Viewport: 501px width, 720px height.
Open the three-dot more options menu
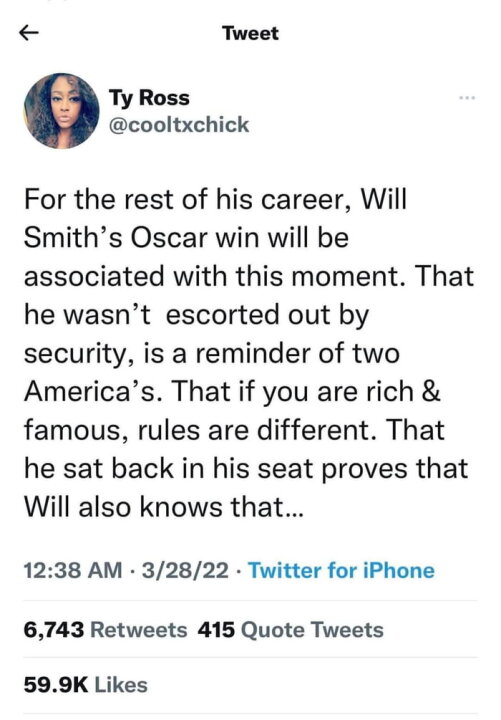(467, 97)
